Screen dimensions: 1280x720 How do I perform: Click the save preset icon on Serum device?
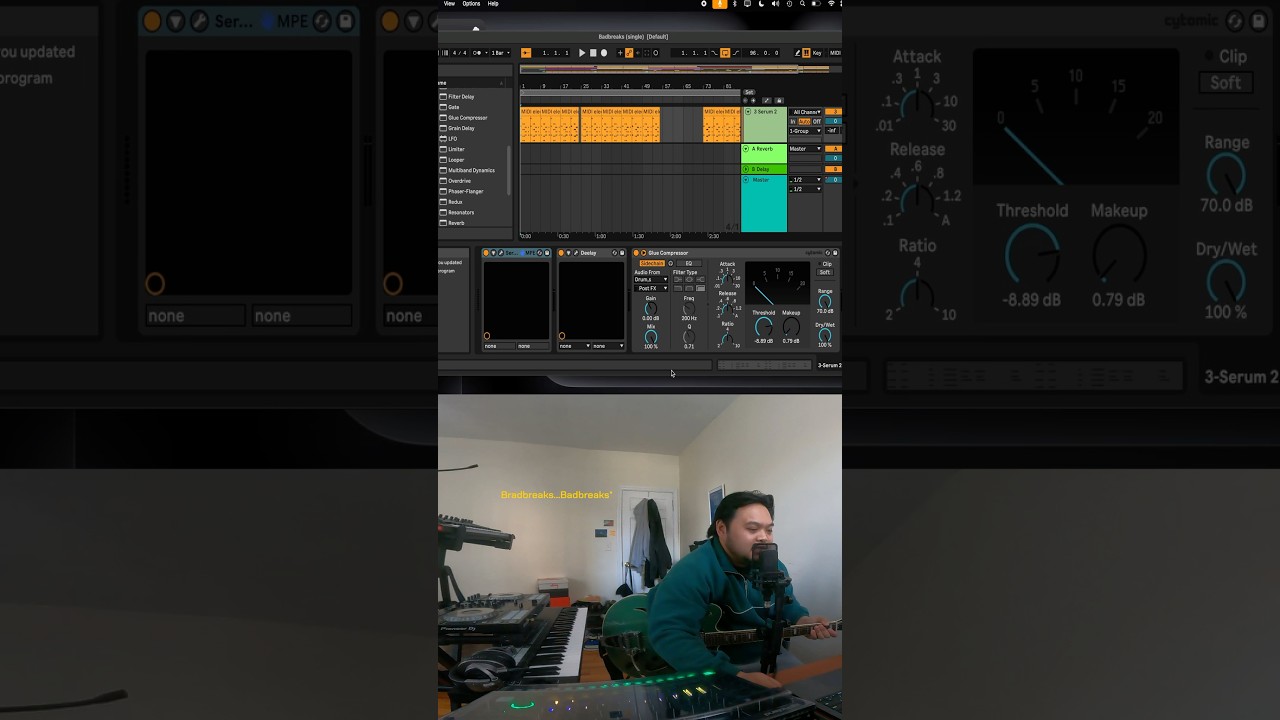(x=547, y=253)
